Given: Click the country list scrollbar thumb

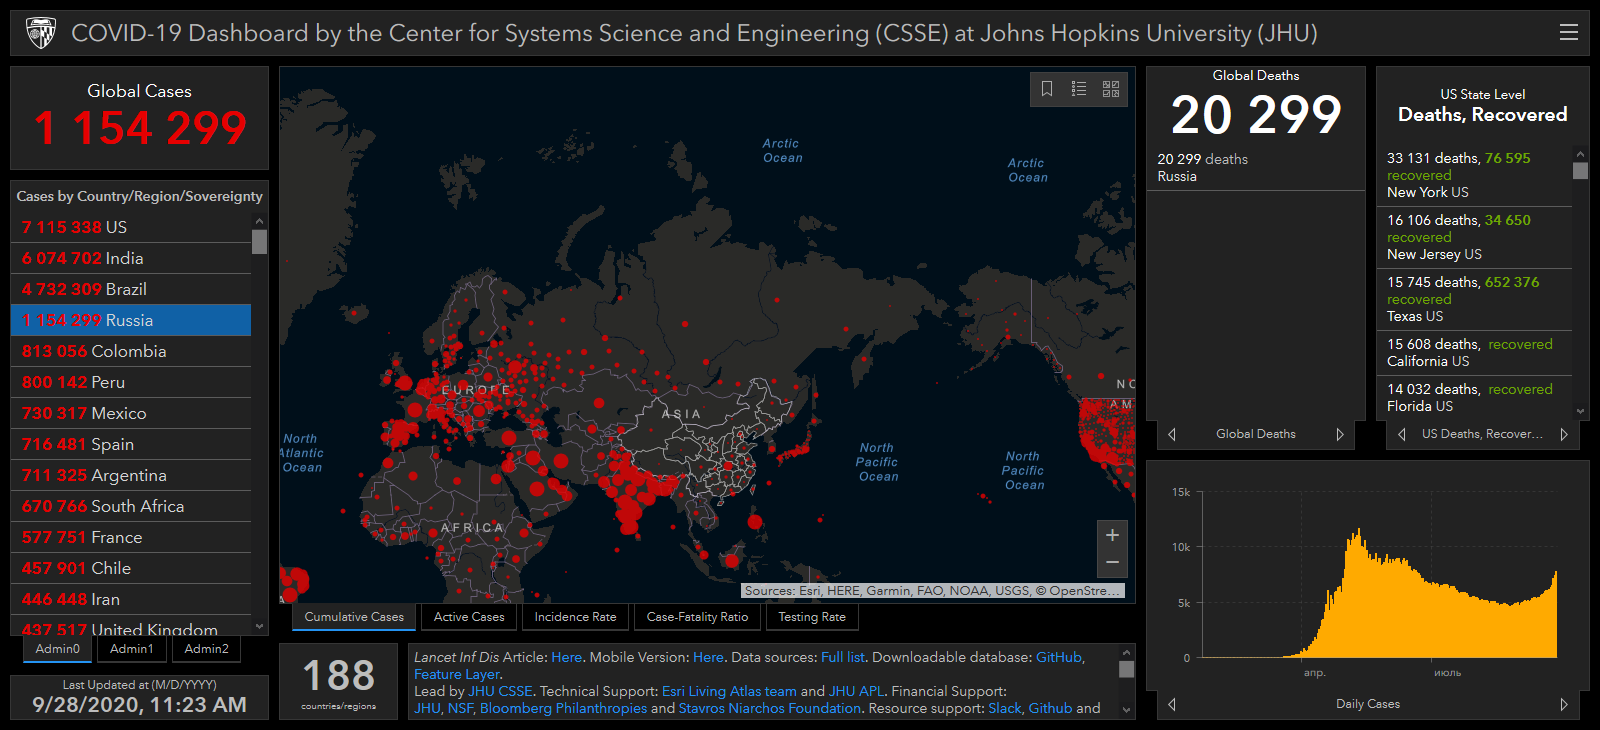Looking at the screenshot, I should pyautogui.click(x=260, y=242).
